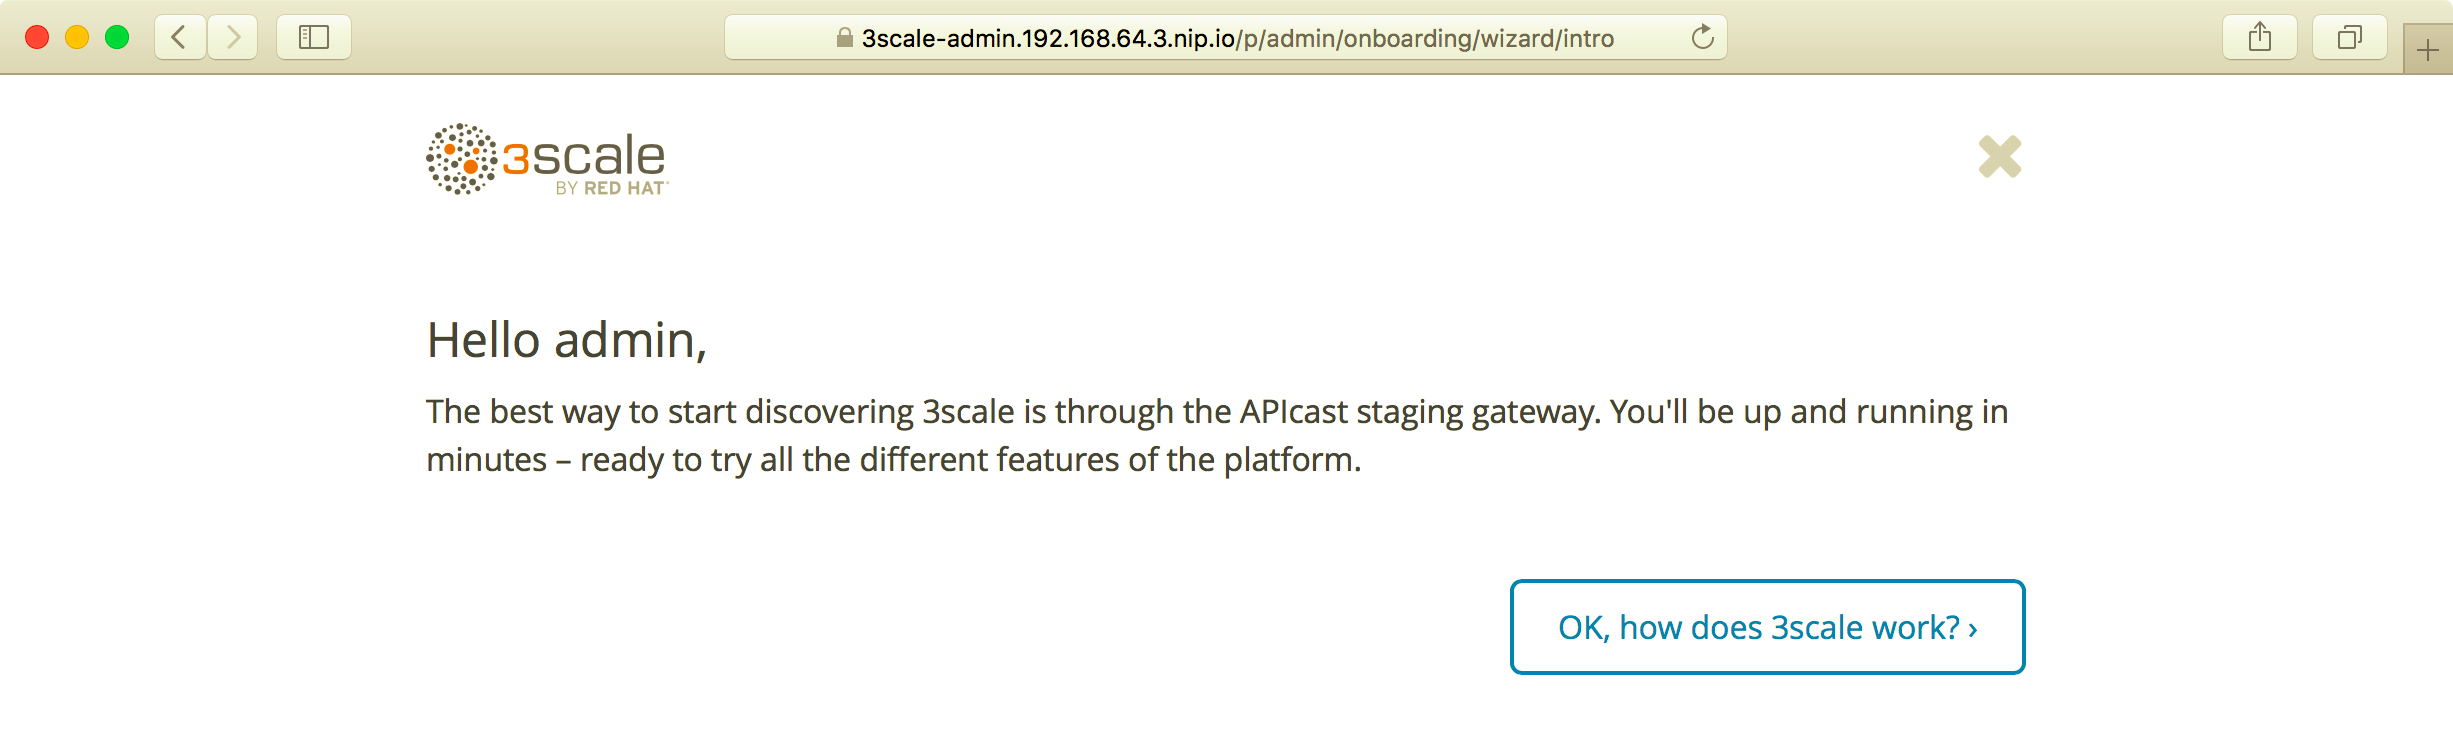The width and height of the screenshot is (2453, 747).
Task: Show the Safari sidebar
Action: [x=314, y=38]
